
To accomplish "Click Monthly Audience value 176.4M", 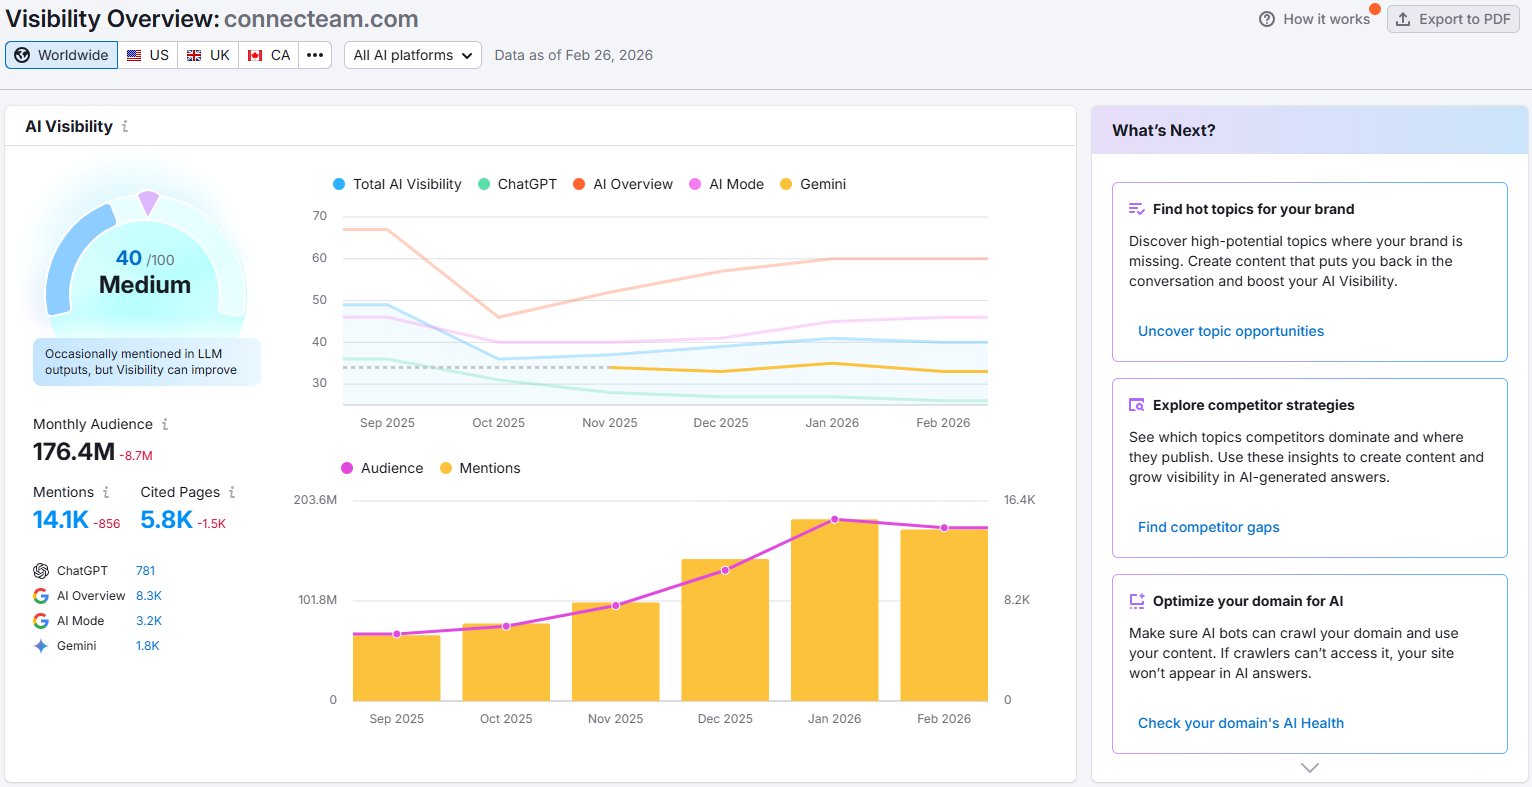I will click(74, 452).
